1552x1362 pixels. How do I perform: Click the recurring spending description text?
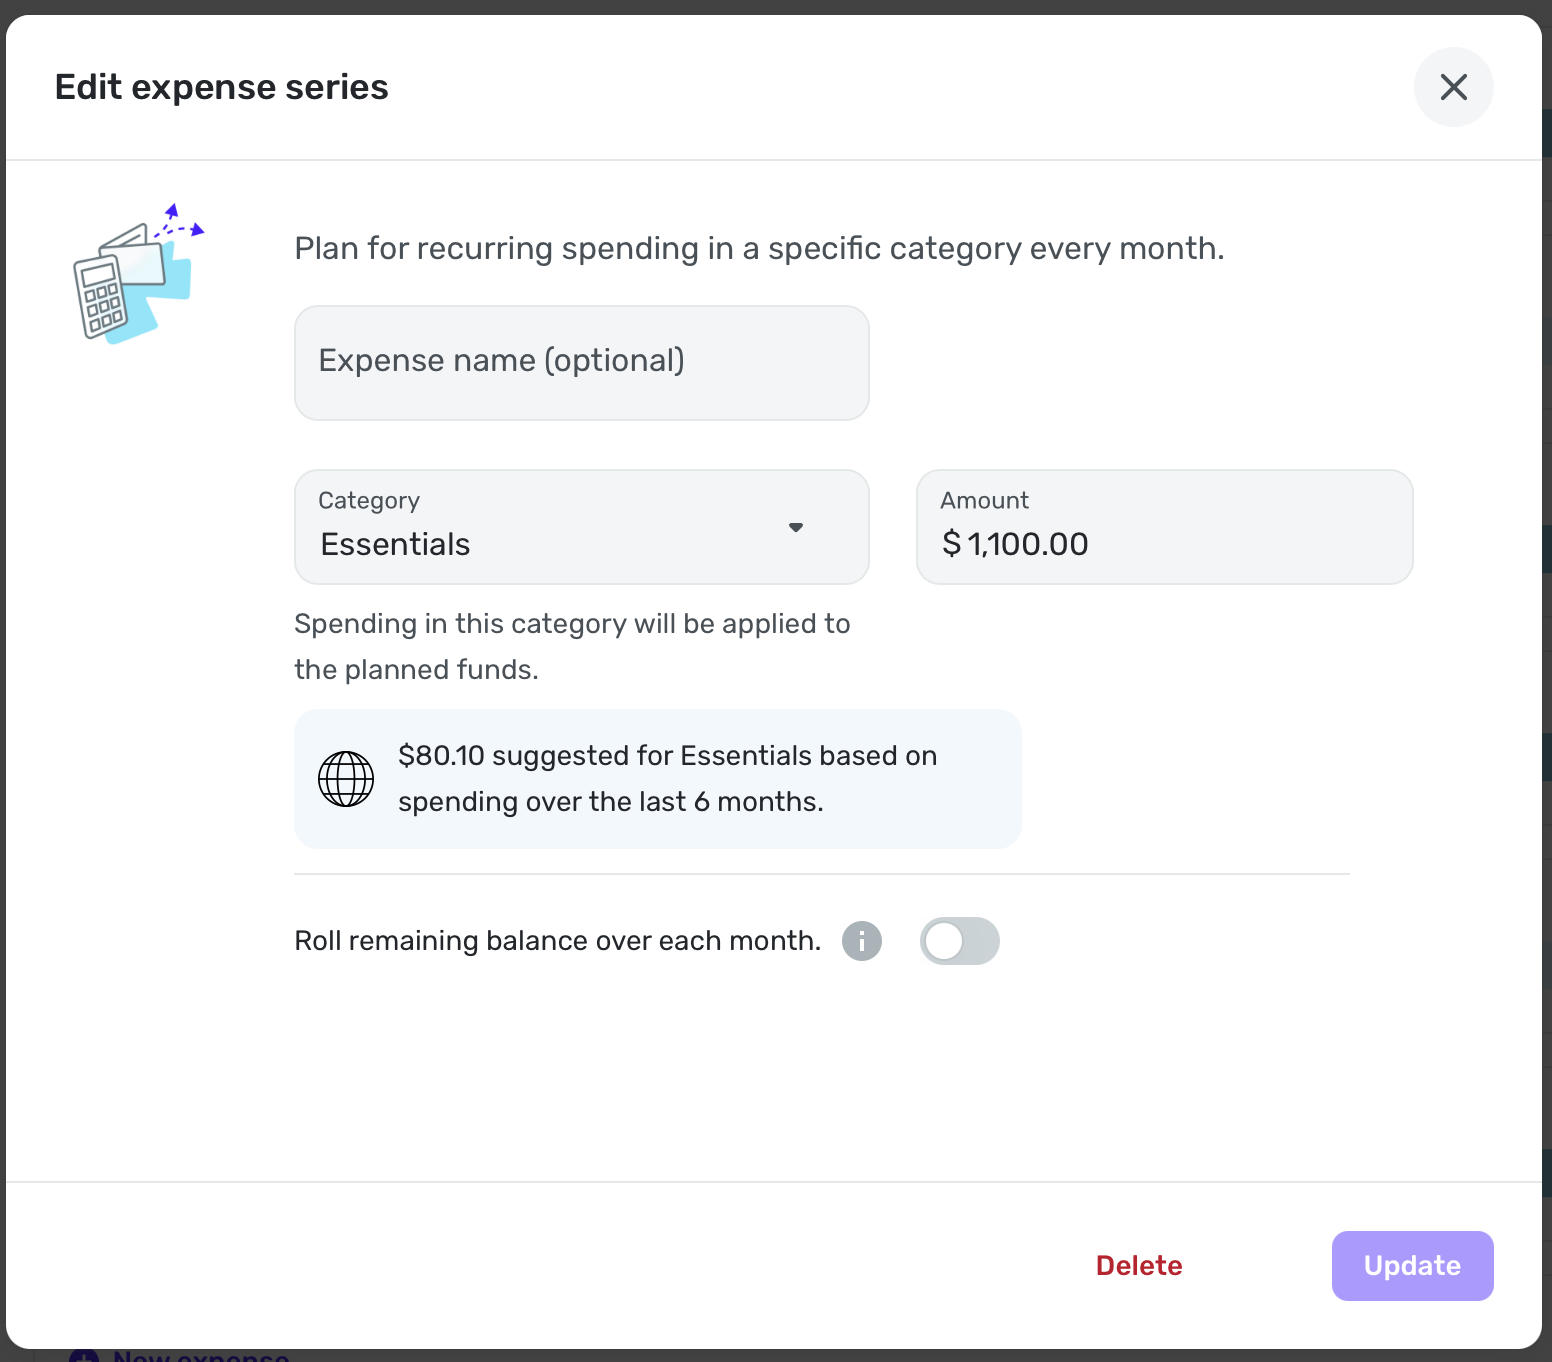[x=759, y=248]
